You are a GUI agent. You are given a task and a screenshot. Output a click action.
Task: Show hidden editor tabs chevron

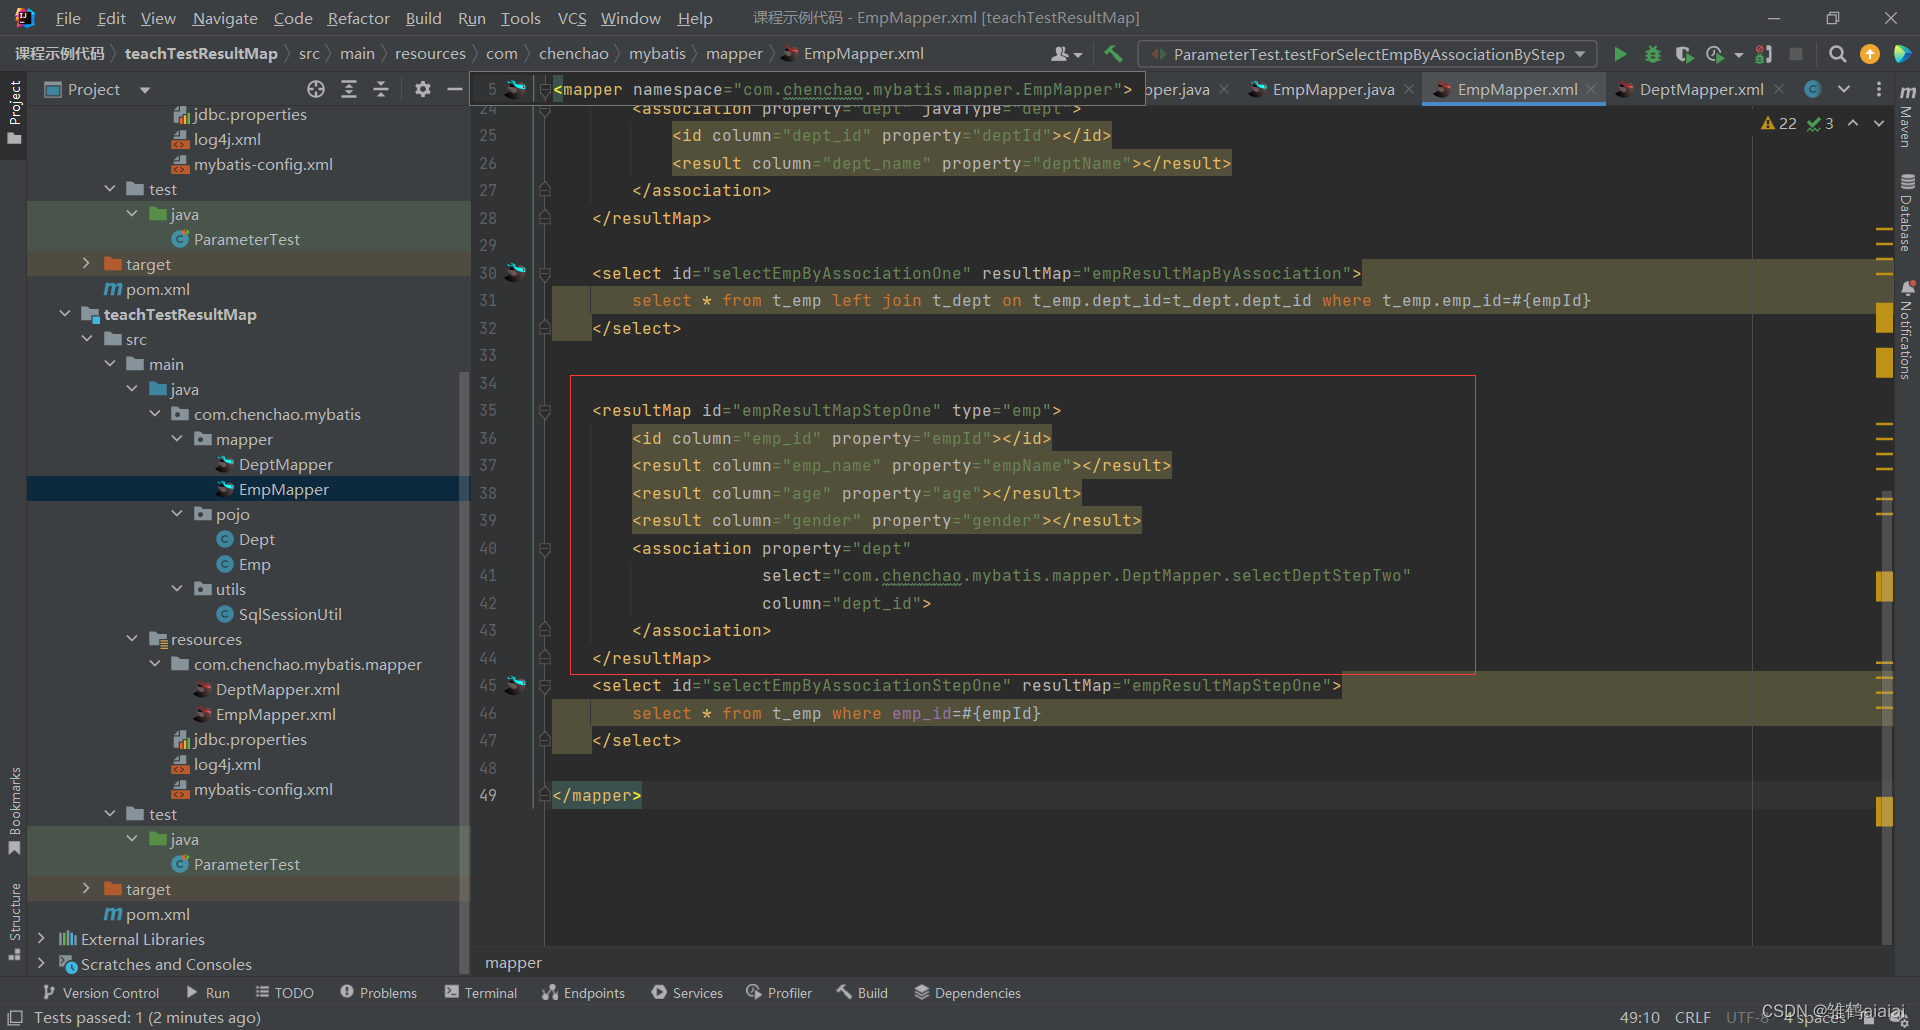[x=1844, y=90]
